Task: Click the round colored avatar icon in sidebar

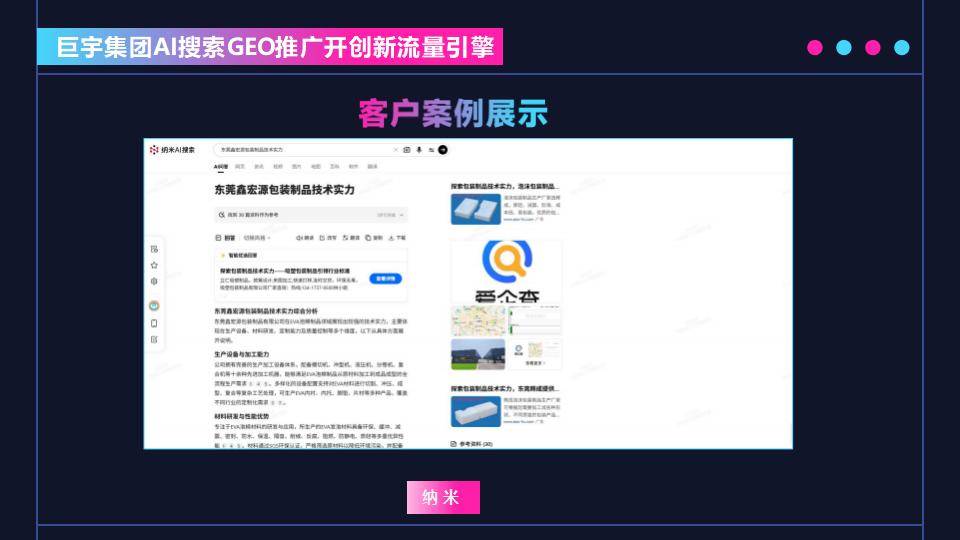Action: coord(154,306)
